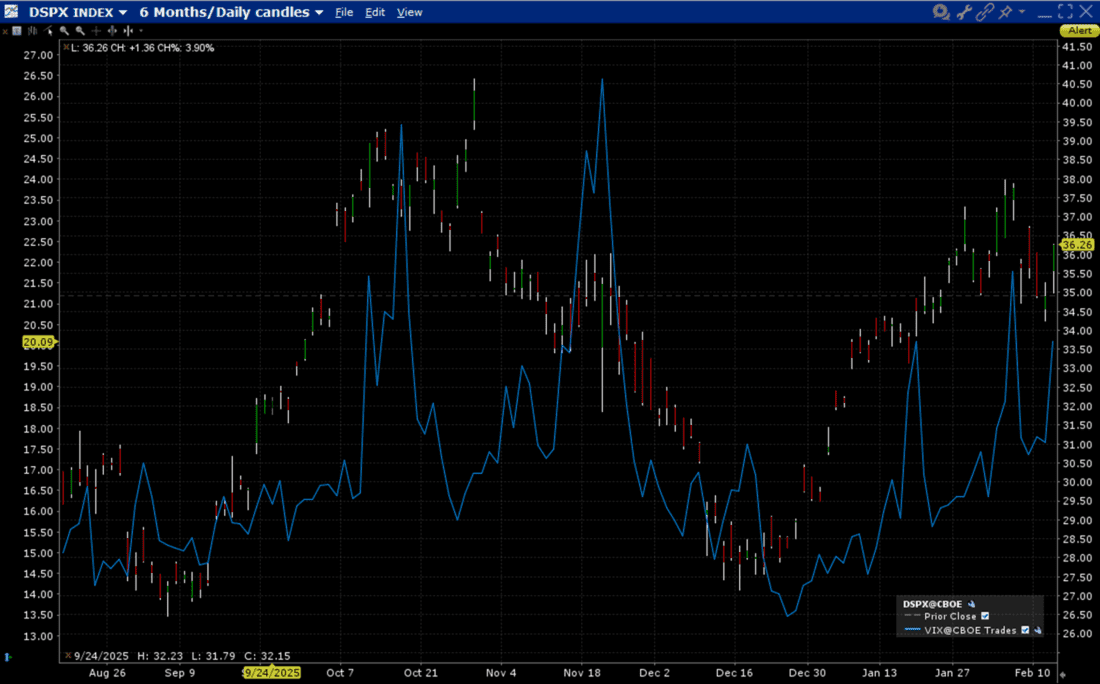Open the 6 Months/Daily candles dropdown
This screenshot has height=684, width=1100.
(x=319, y=12)
